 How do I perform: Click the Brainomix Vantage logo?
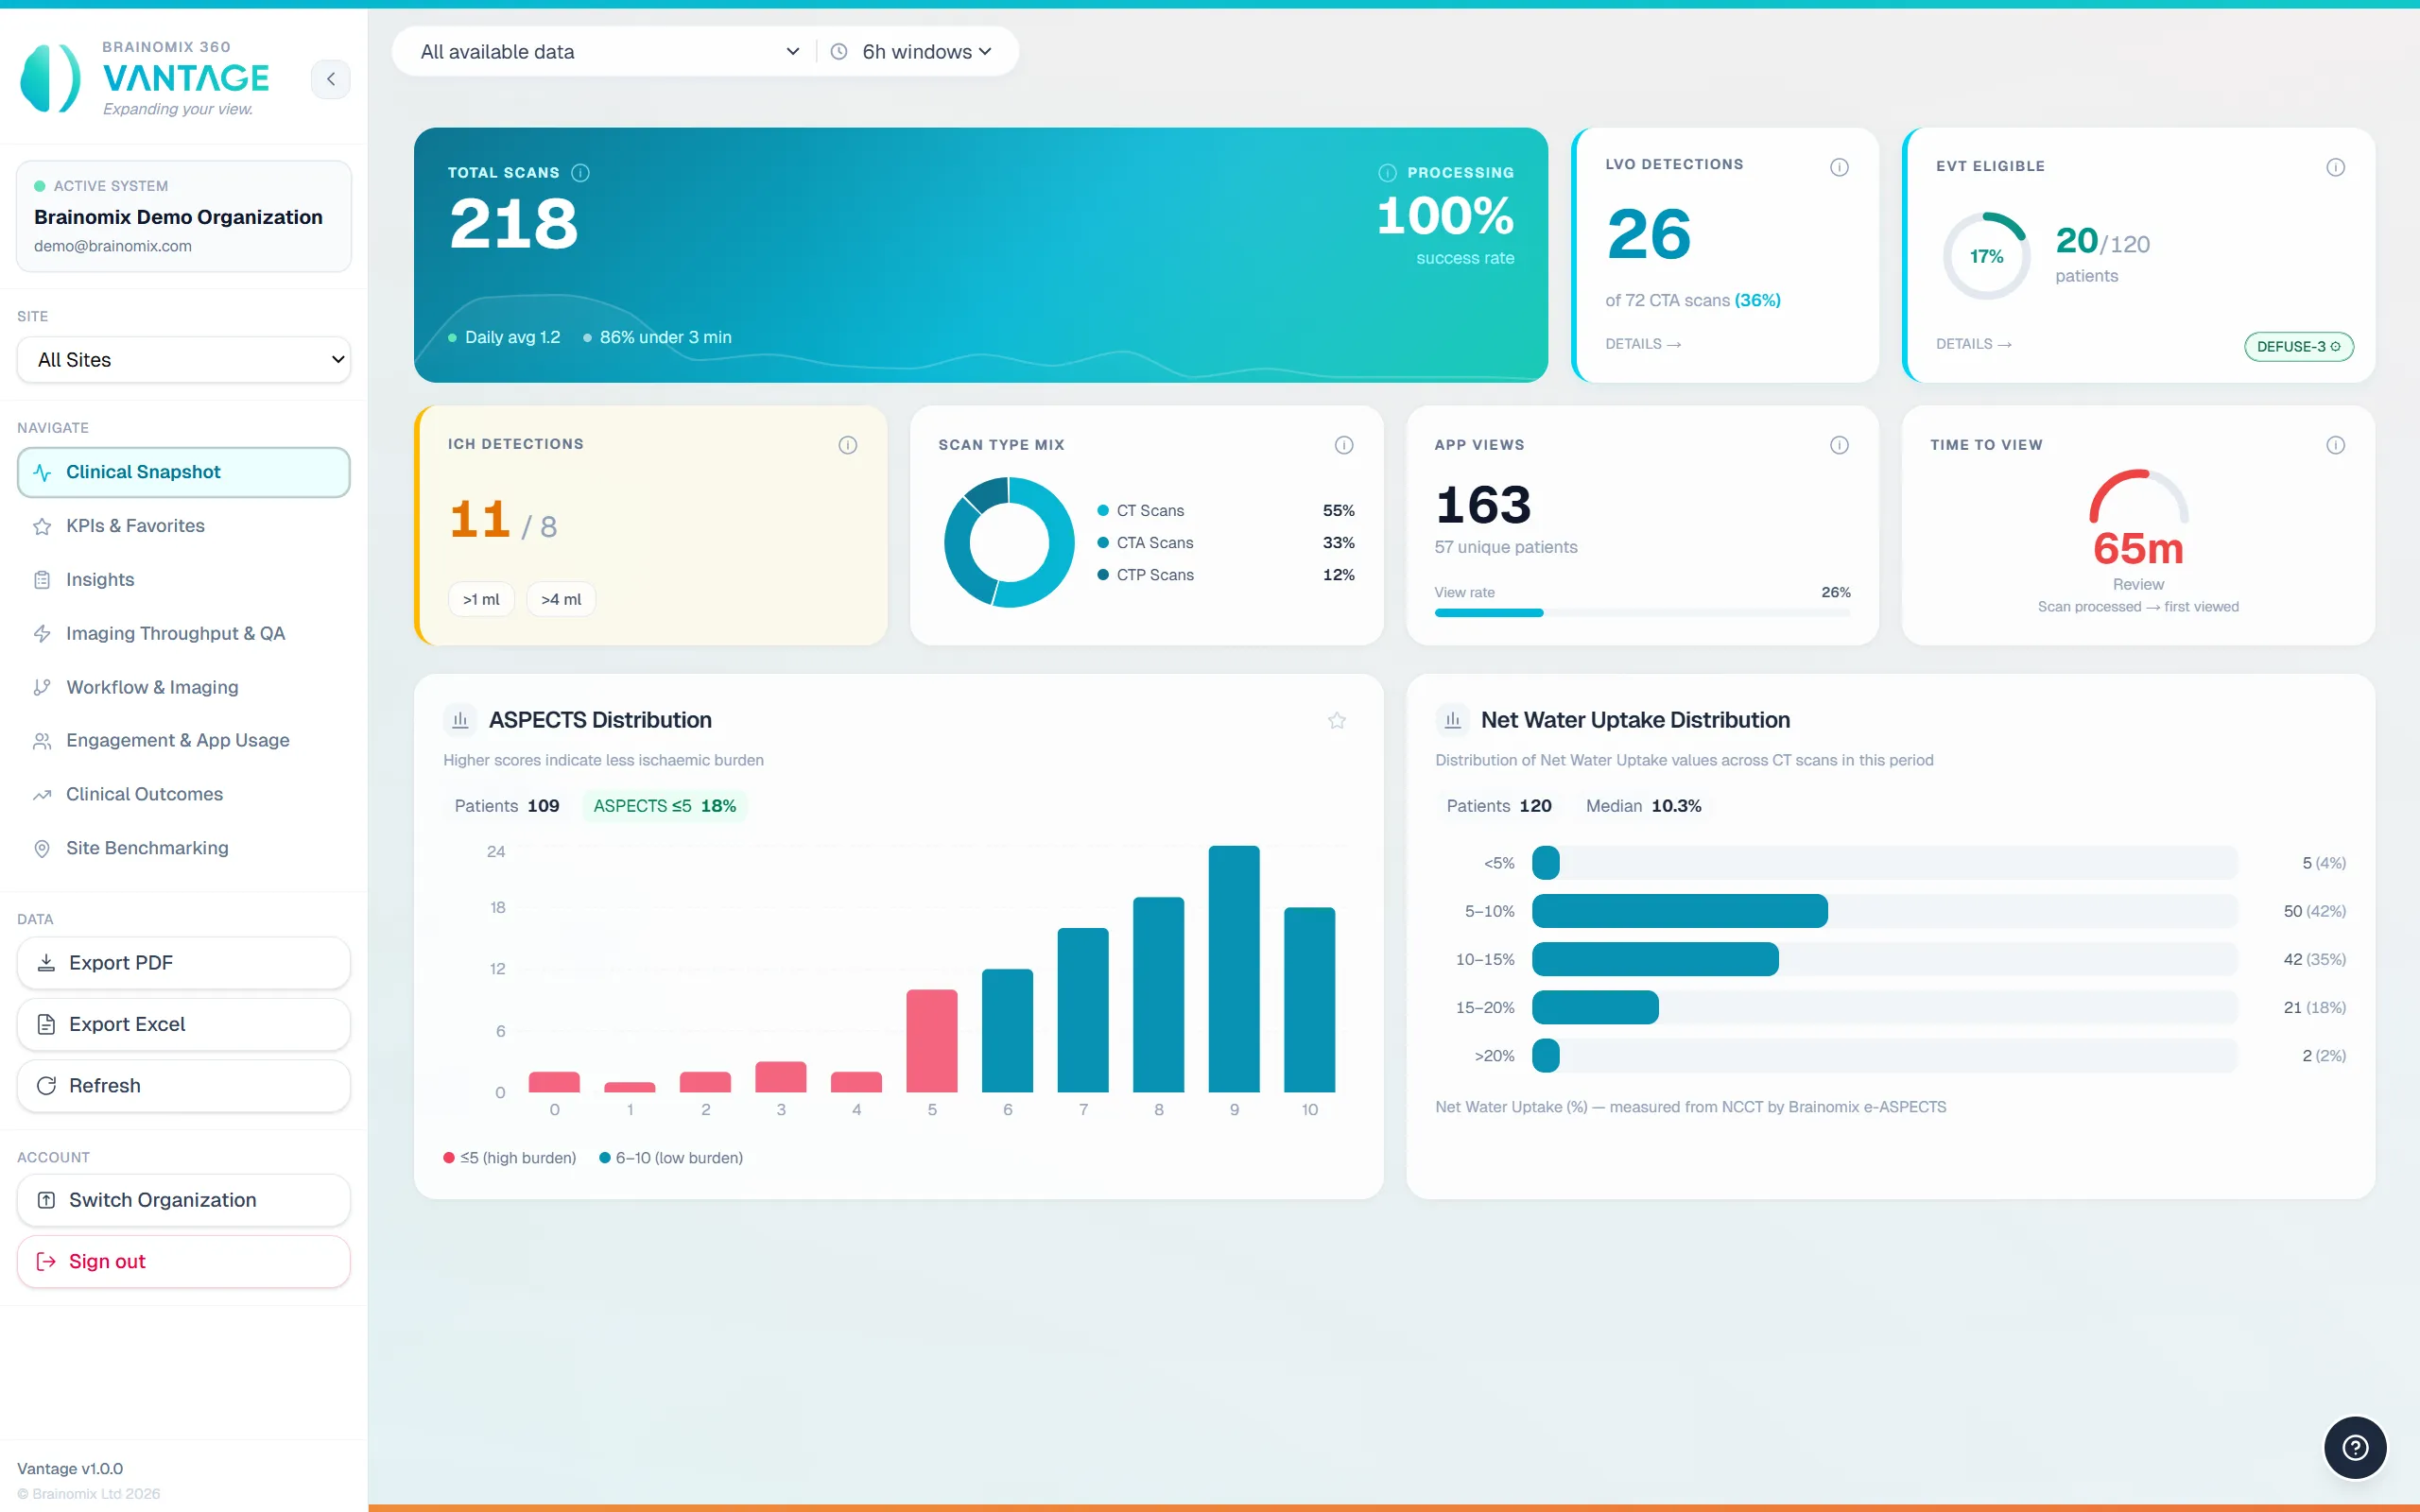click(x=145, y=78)
